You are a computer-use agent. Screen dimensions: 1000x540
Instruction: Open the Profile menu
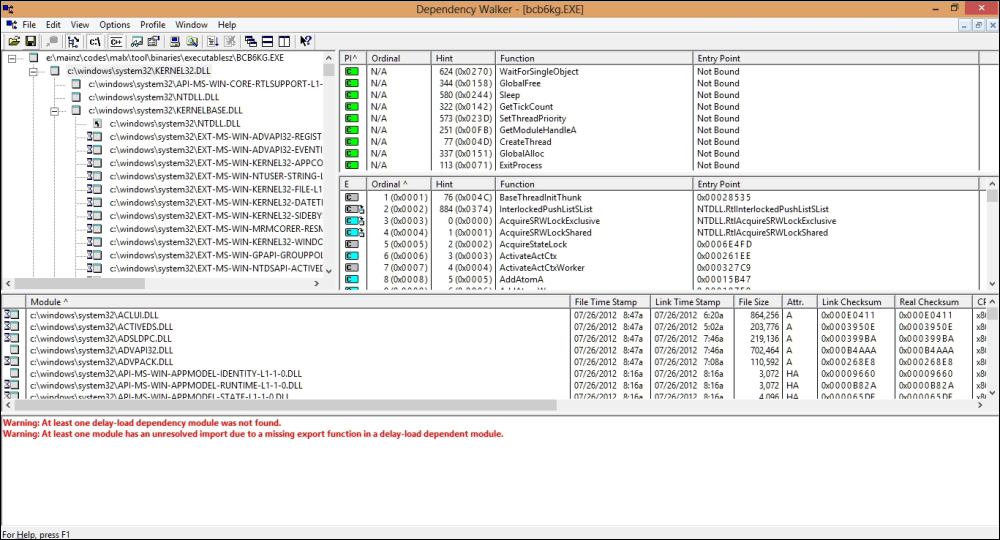[152, 24]
